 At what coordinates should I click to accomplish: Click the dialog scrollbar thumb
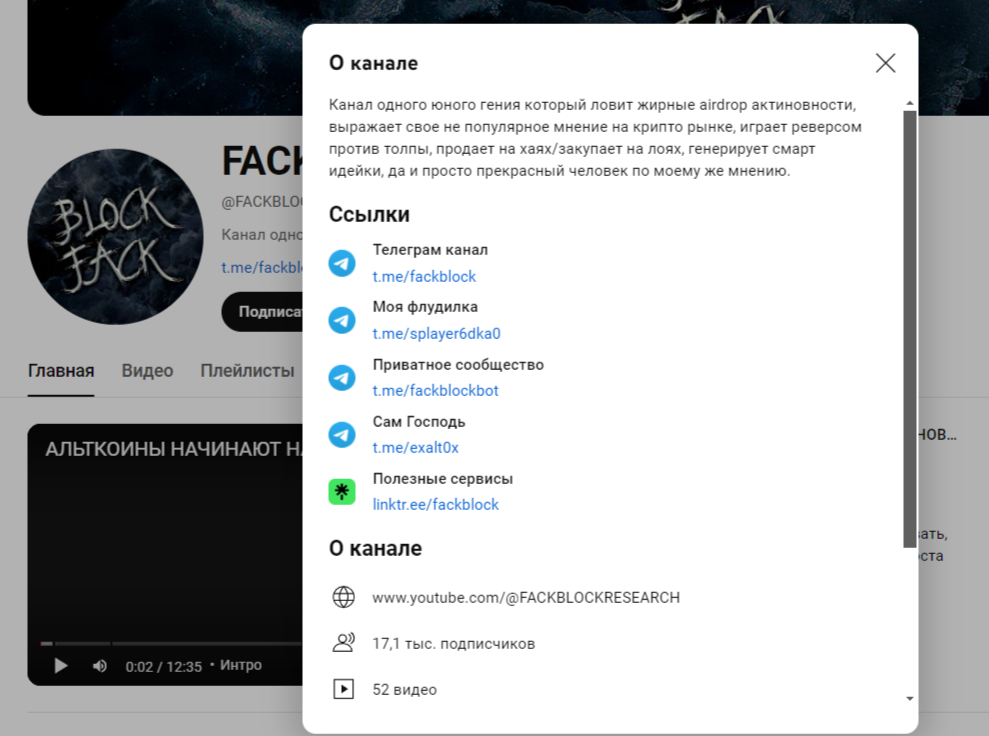(909, 329)
